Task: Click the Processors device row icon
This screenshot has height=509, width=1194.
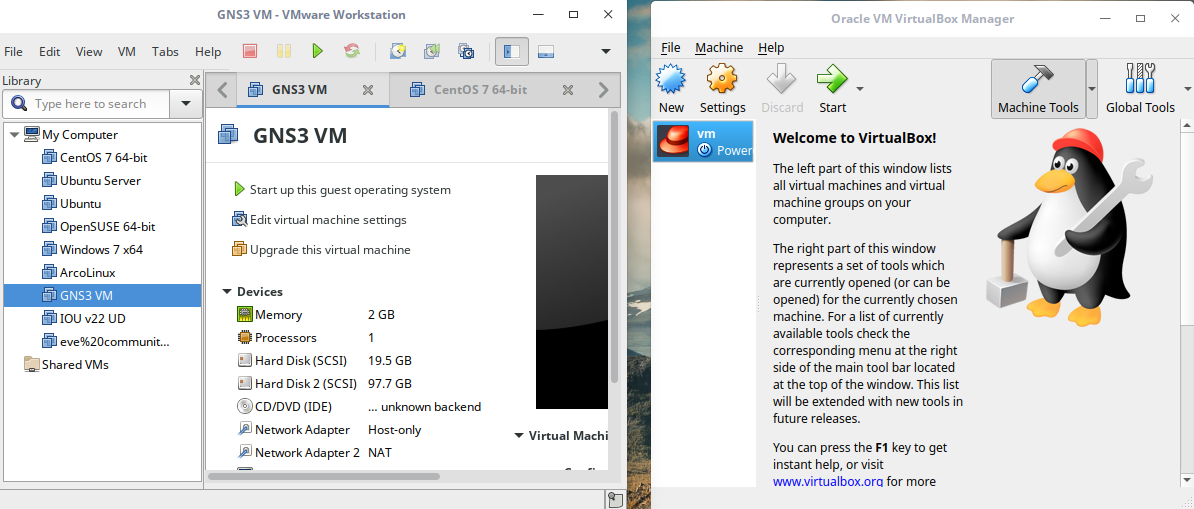Action: pyautogui.click(x=244, y=337)
